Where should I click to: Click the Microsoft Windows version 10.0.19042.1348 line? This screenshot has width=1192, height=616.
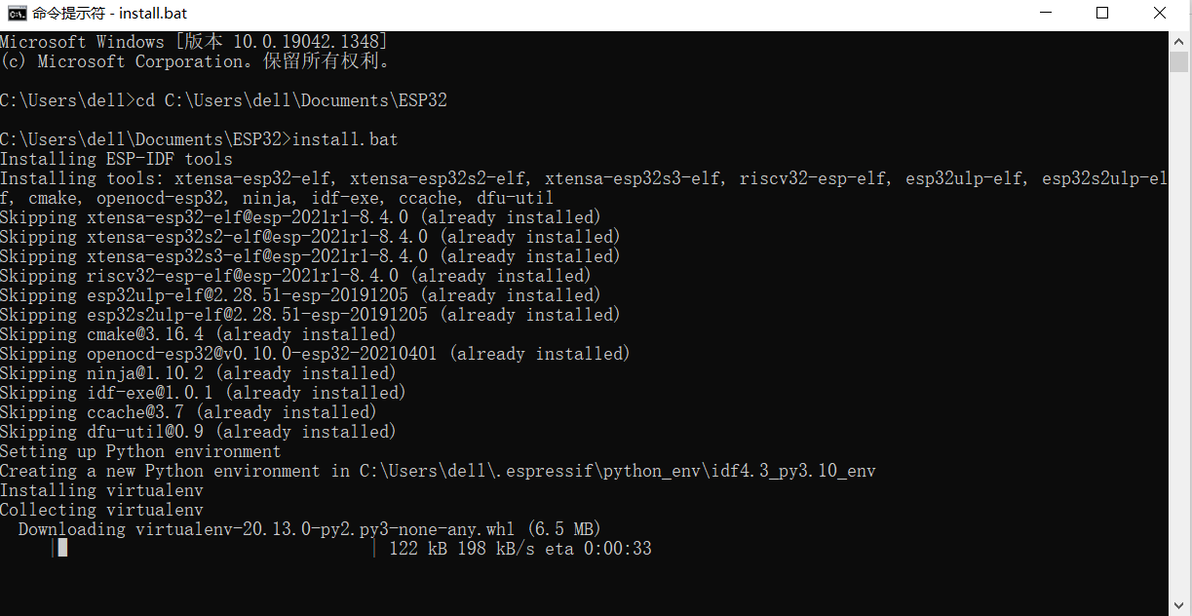coord(194,42)
